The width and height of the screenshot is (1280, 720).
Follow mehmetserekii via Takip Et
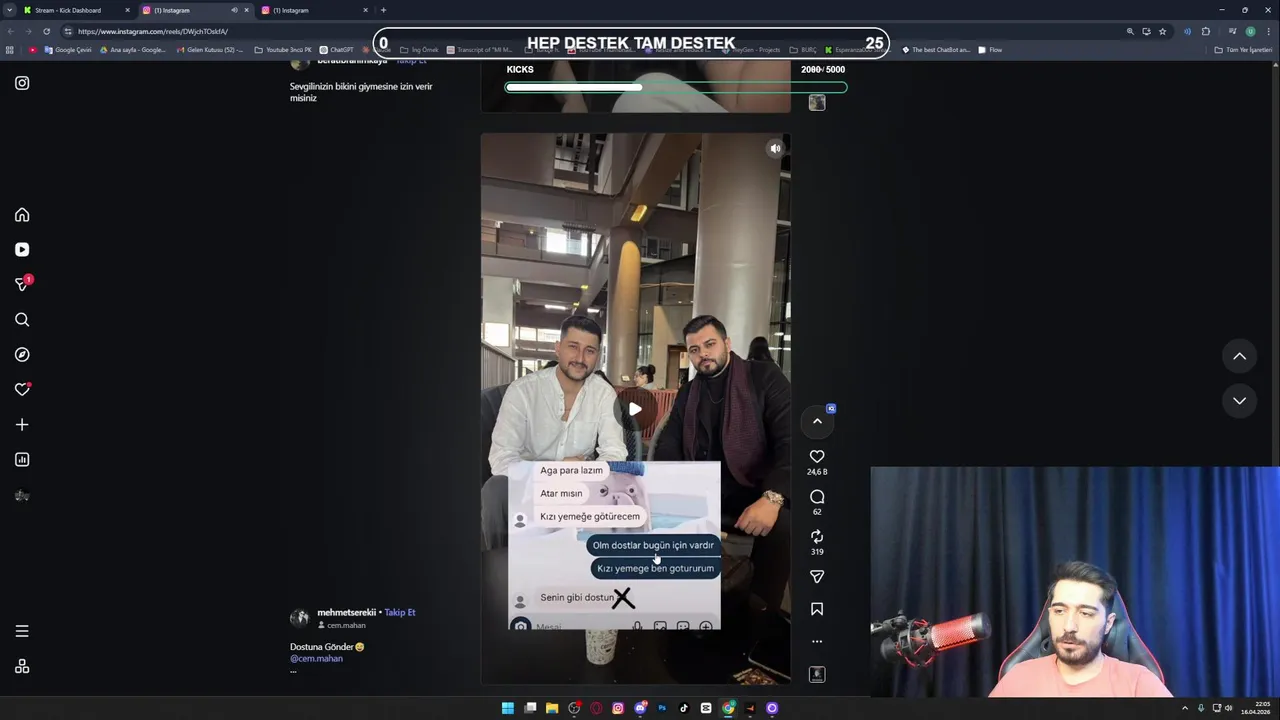400,612
